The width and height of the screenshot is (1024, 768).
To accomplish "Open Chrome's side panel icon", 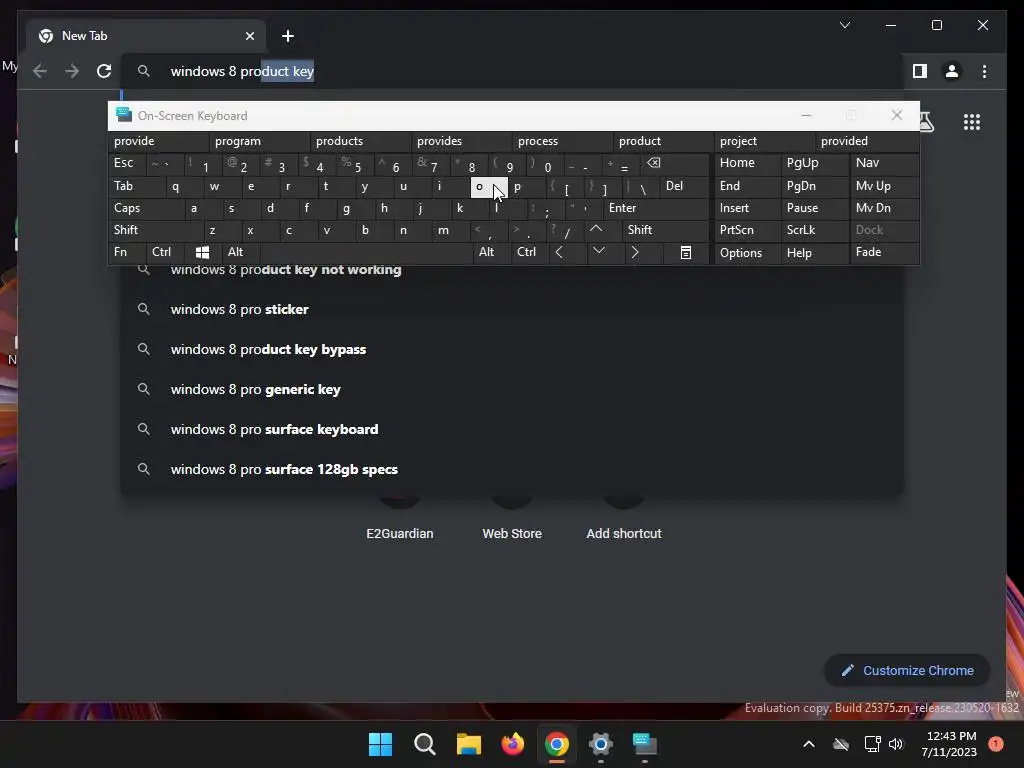I will point(920,71).
